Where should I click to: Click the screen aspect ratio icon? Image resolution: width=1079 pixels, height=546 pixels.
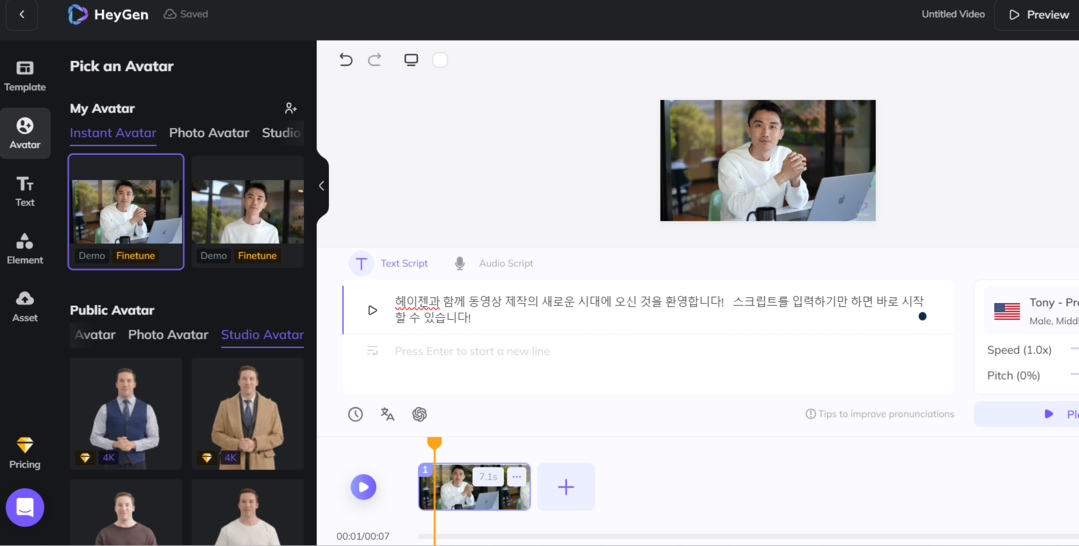tap(411, 60)
